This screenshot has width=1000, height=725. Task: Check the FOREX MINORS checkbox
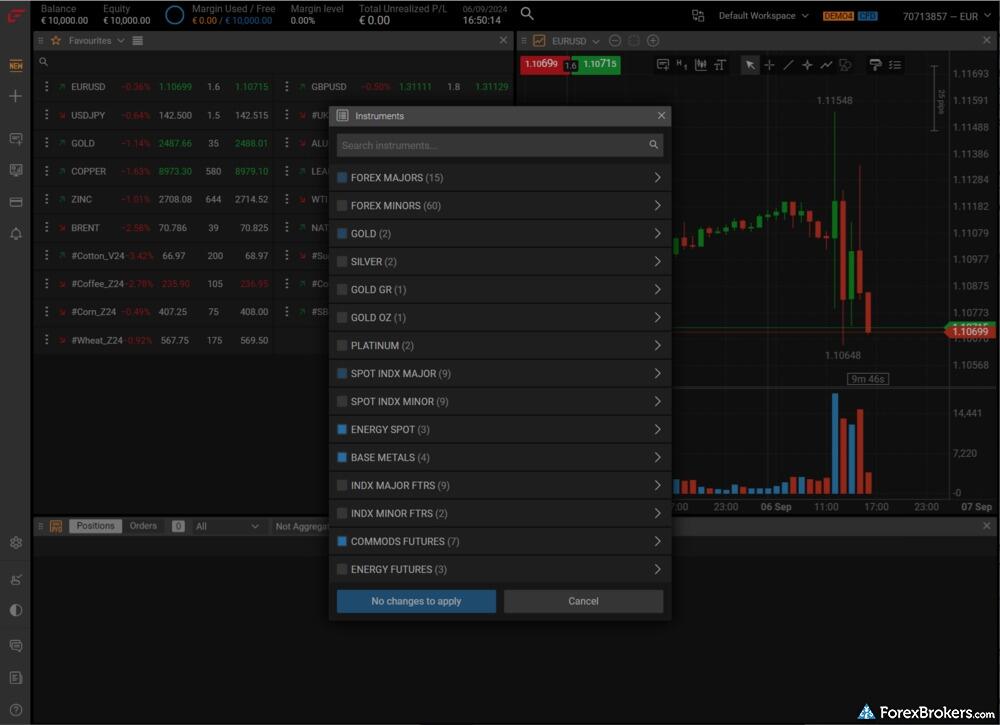(342, 206)
